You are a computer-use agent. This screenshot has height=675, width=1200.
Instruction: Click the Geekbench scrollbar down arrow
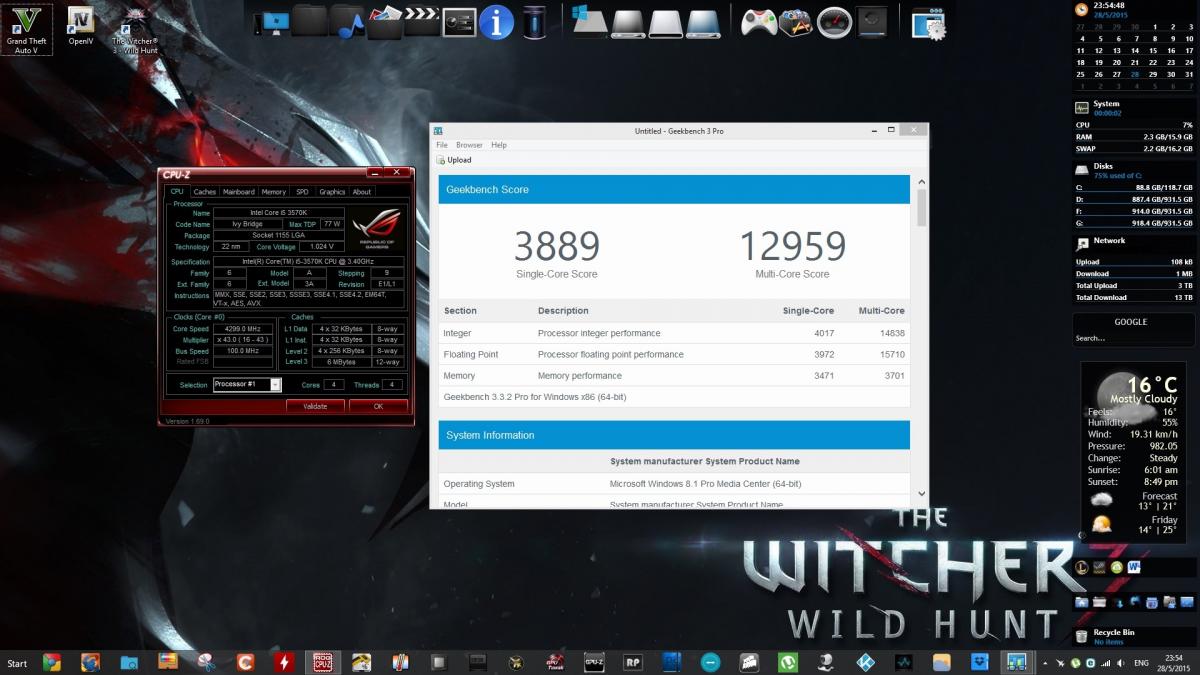[922, 493]
